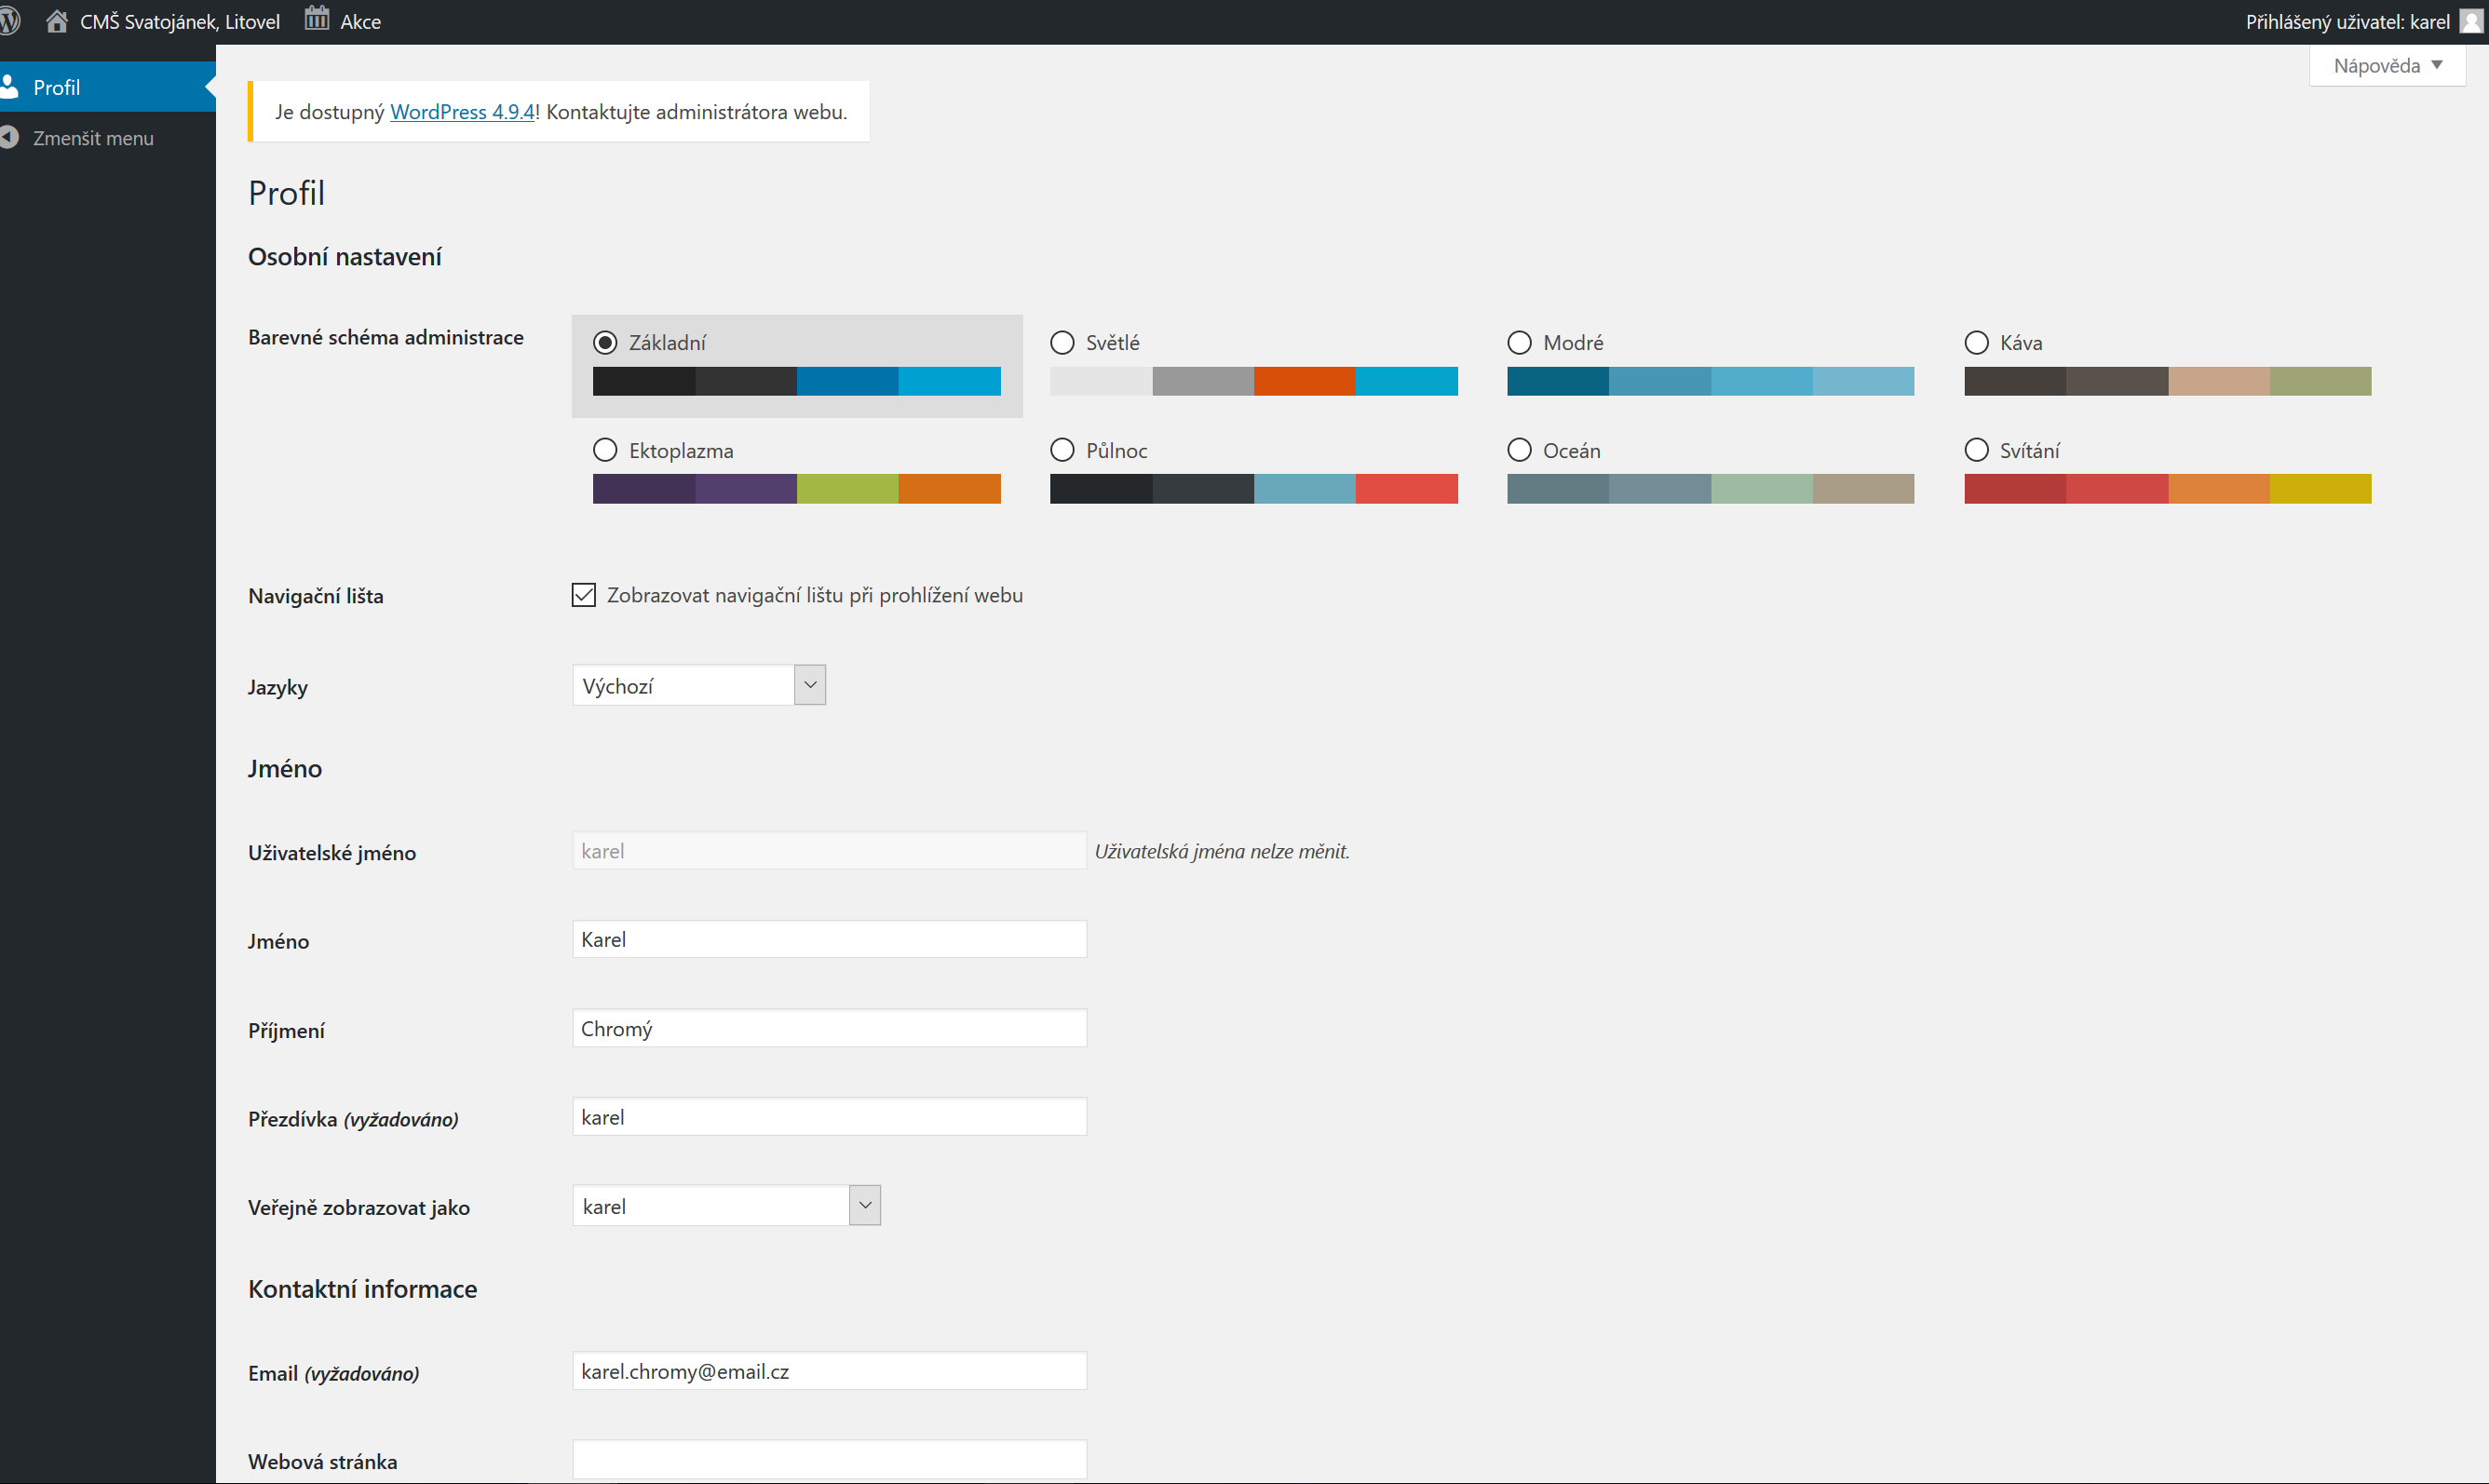This screenshot has height=1484, width=2489.
Task: Click the Profil person icon in sidebar
Action: pyautogui.click(x=10, y=87)
